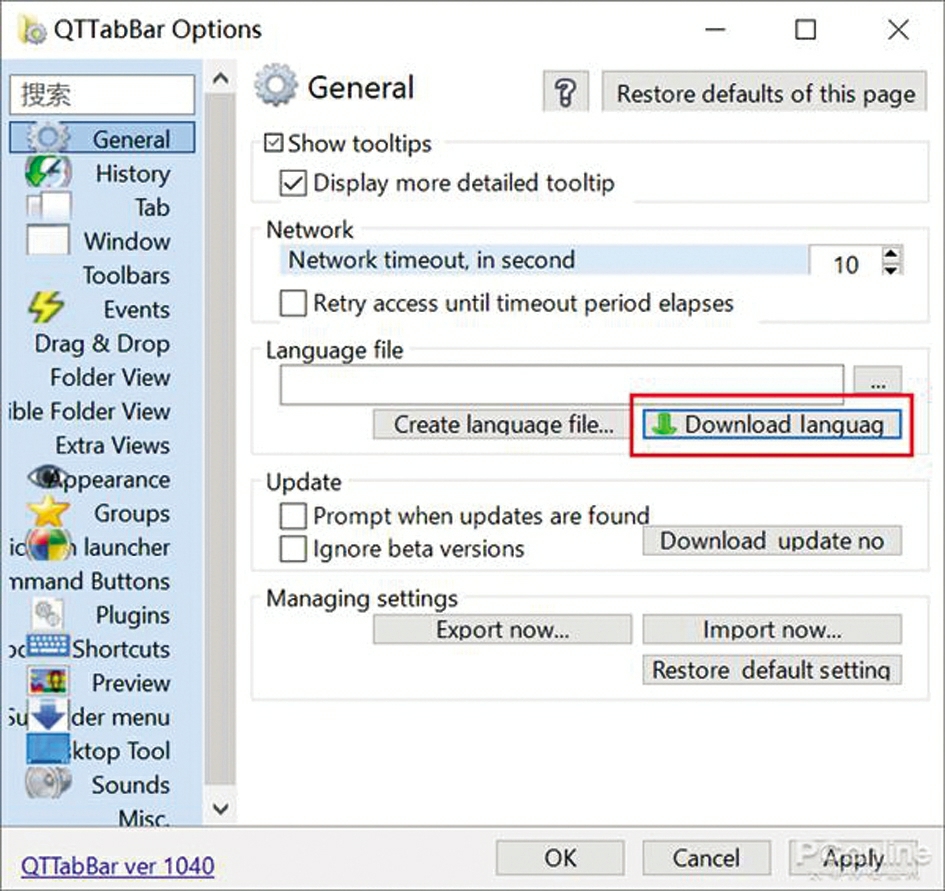The width and height of the screenshot is (945, 891).
Task: Select the Window category icon
Action: coord(48,240)
